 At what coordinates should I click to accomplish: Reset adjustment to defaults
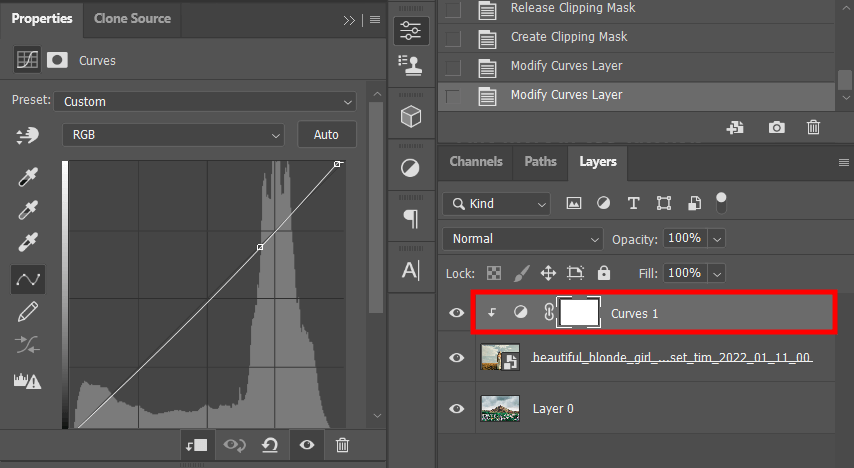270,445
